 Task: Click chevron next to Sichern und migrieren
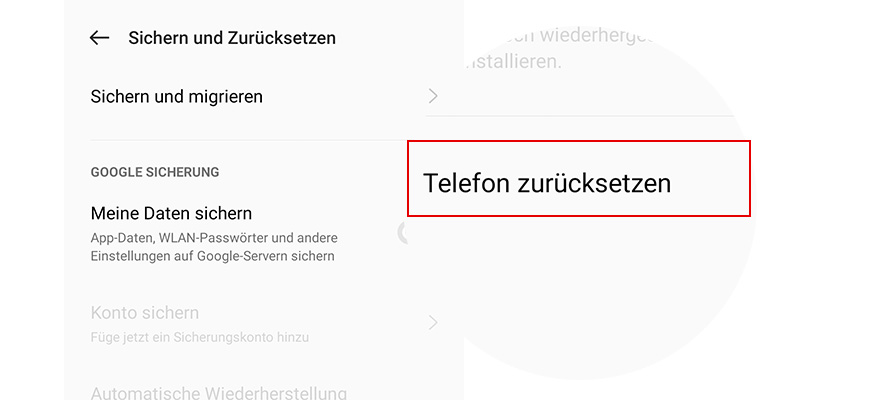(433, 96)
